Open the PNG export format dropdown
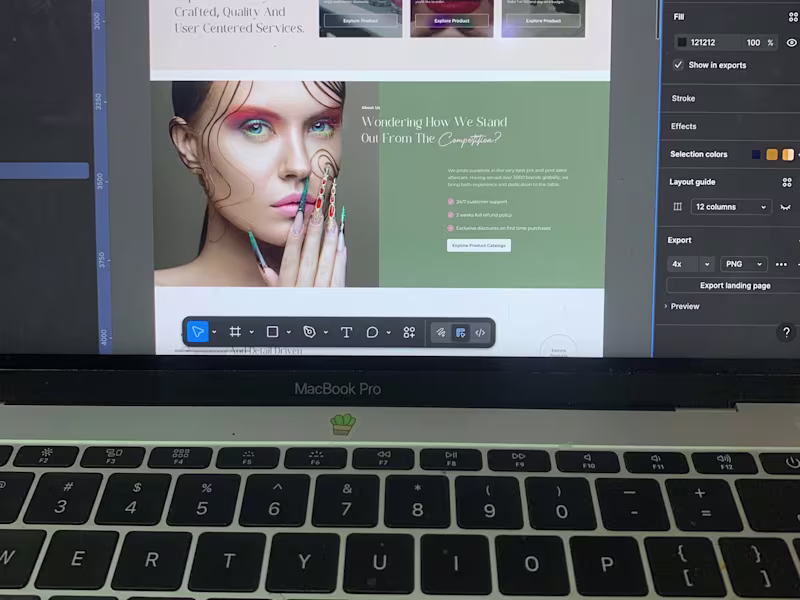Screen dimensions: 800x600 [x=743, y=263]
